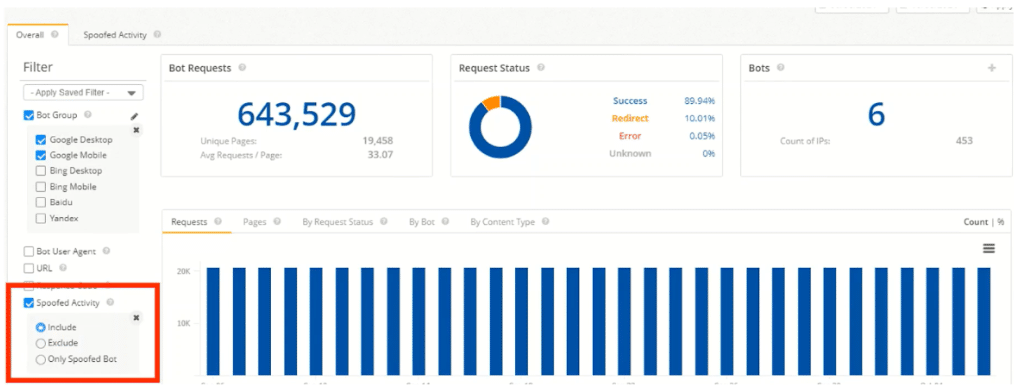Screen dimensions: 1014x387
Task: Click the large 6 bots count
Action: pos(876,115)
